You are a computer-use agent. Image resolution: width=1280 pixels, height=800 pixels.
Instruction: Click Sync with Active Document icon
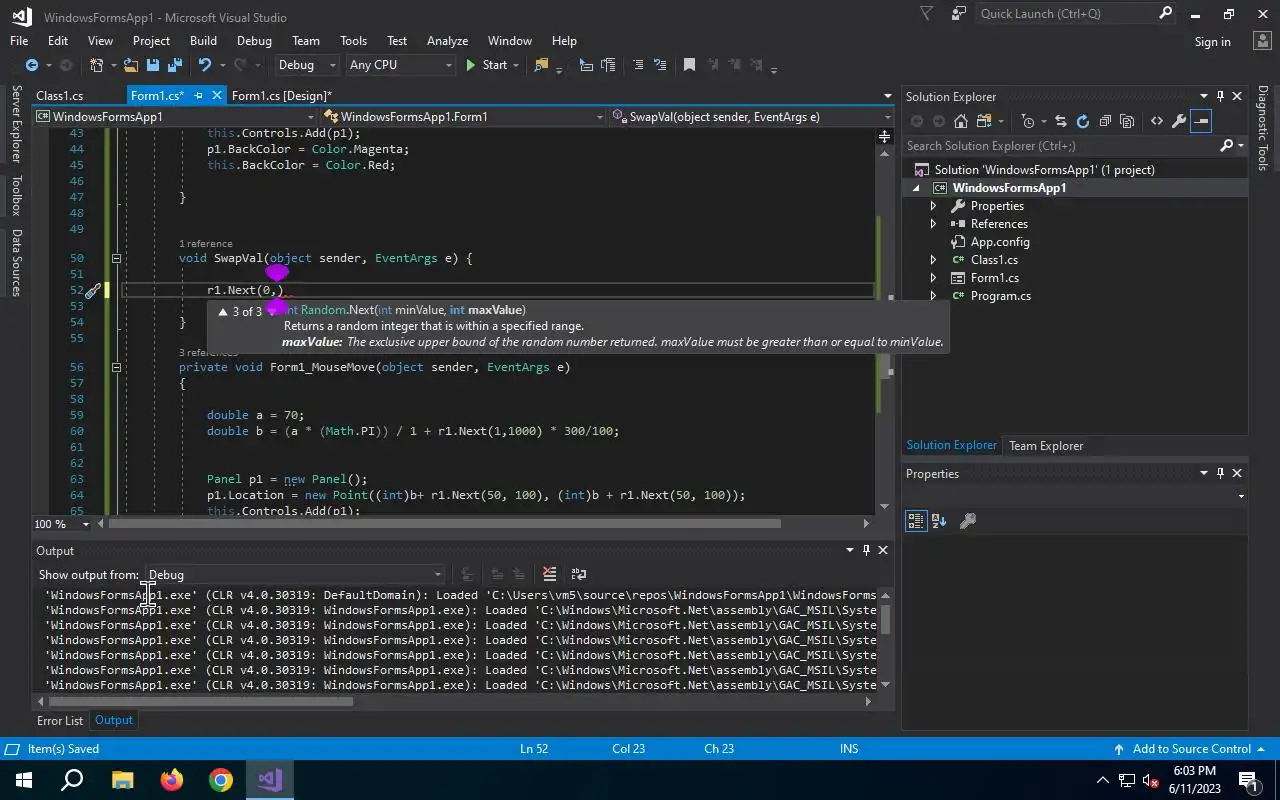tap(1061, 121)
